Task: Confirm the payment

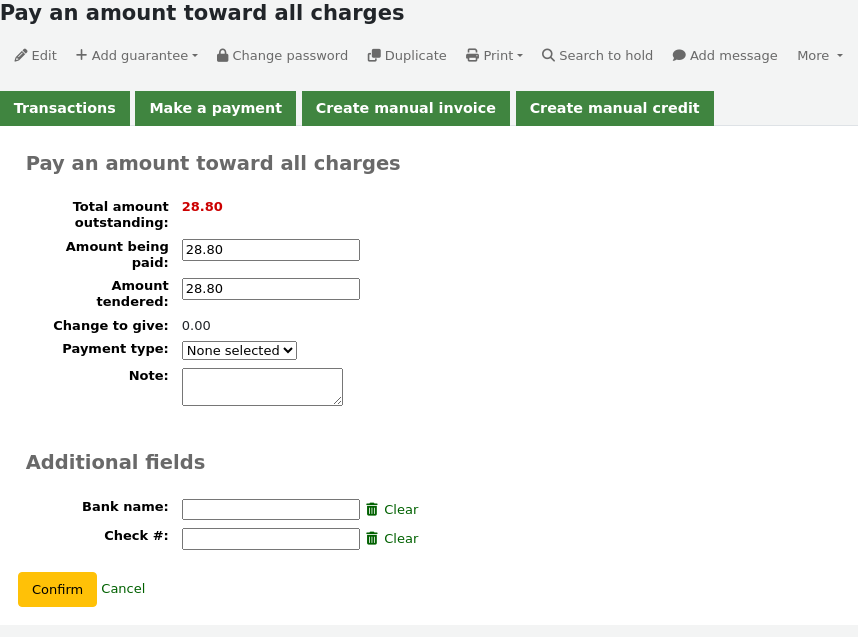Action: point(57,589)
